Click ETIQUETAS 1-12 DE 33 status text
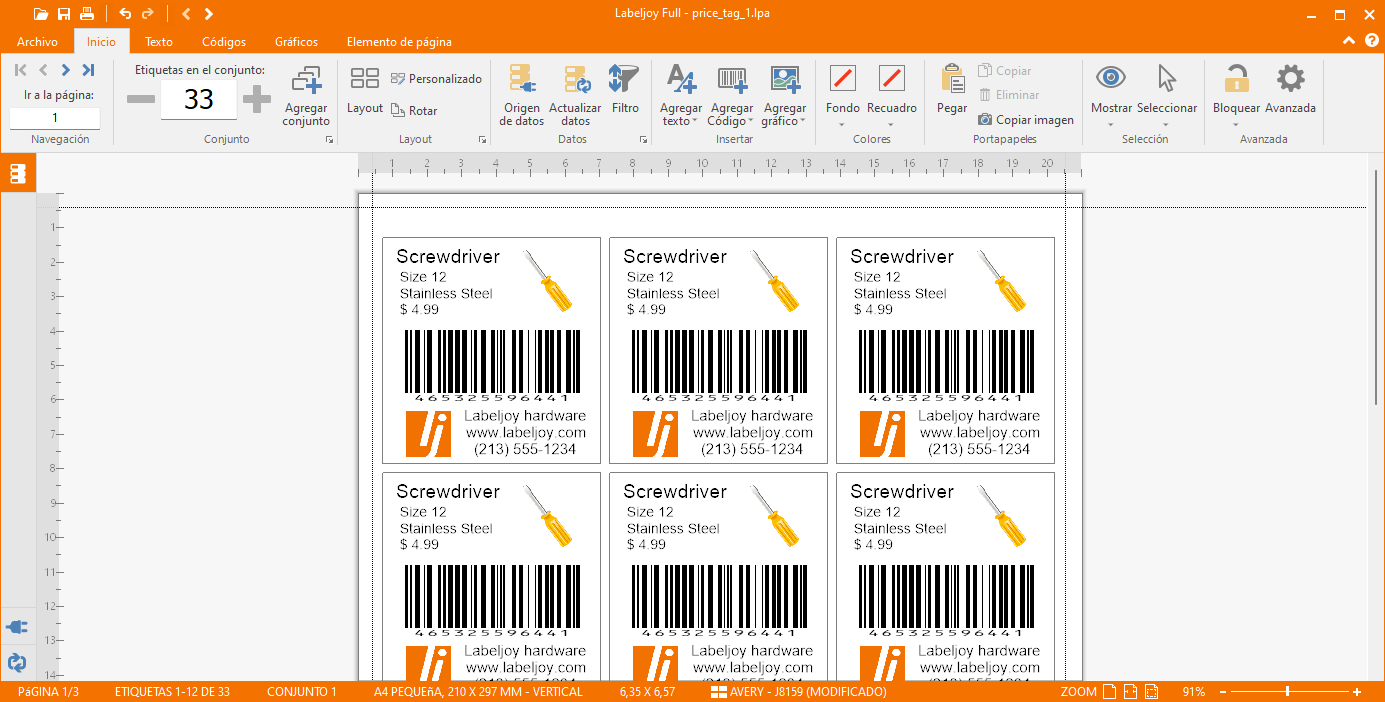This screenshot has width=1385, height=702. coord(172,692)
